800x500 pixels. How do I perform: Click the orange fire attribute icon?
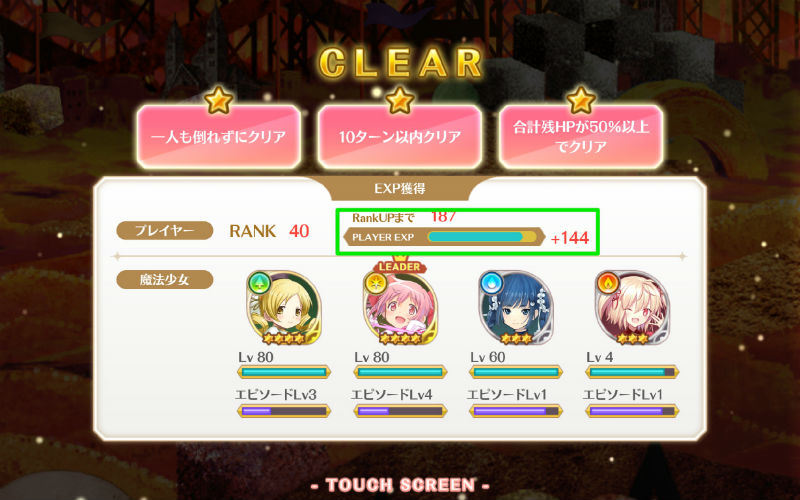(x=608, y=283)
